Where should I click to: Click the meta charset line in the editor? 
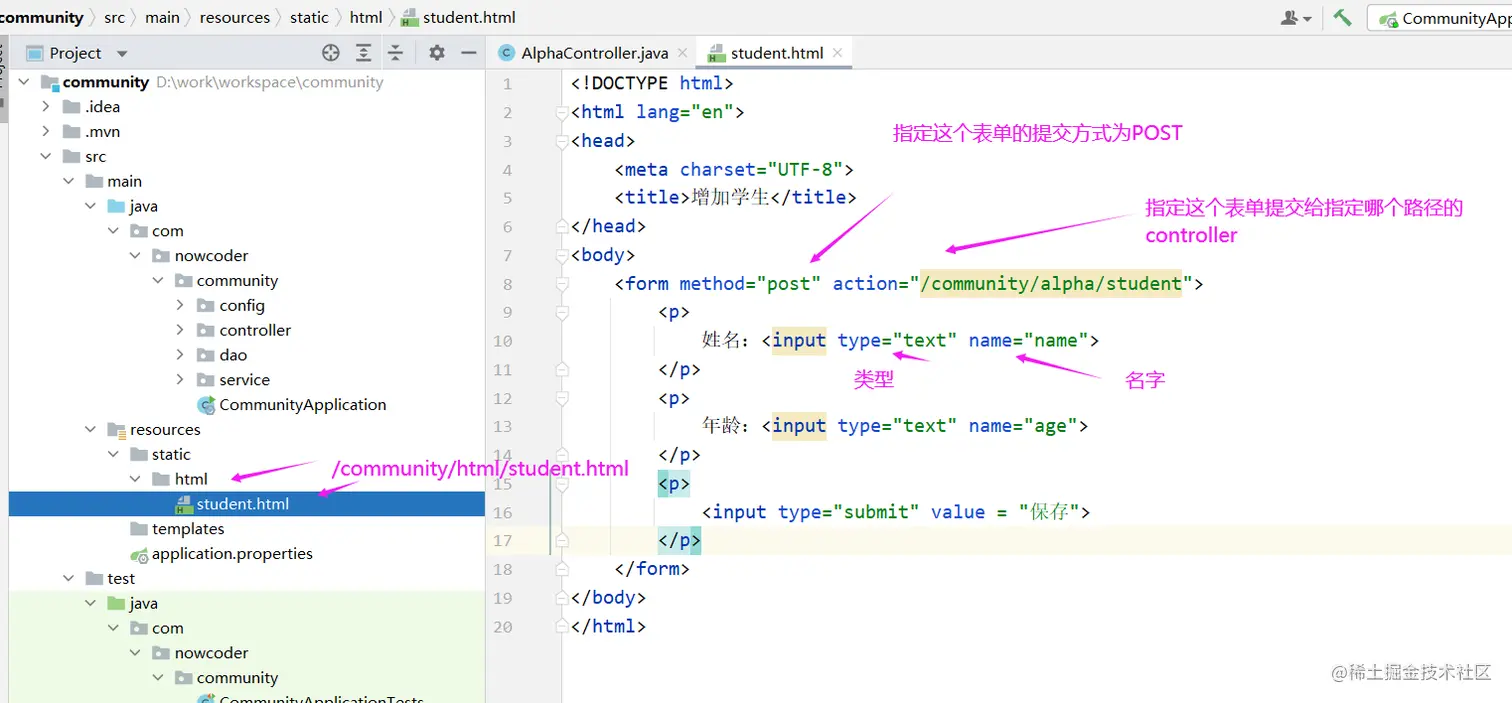point(734,170)
